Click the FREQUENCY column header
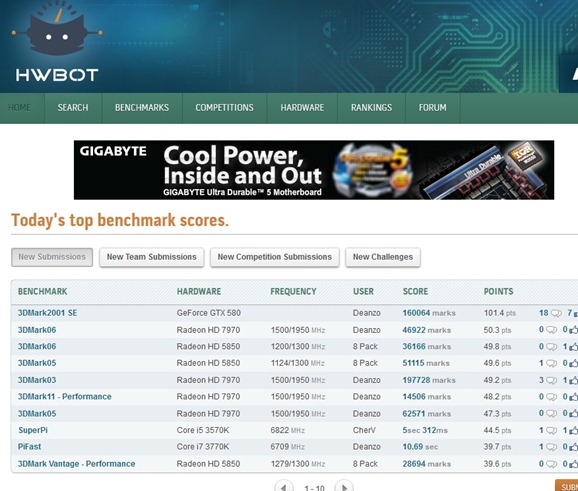The image size is (578, 491). click(293, 292)
